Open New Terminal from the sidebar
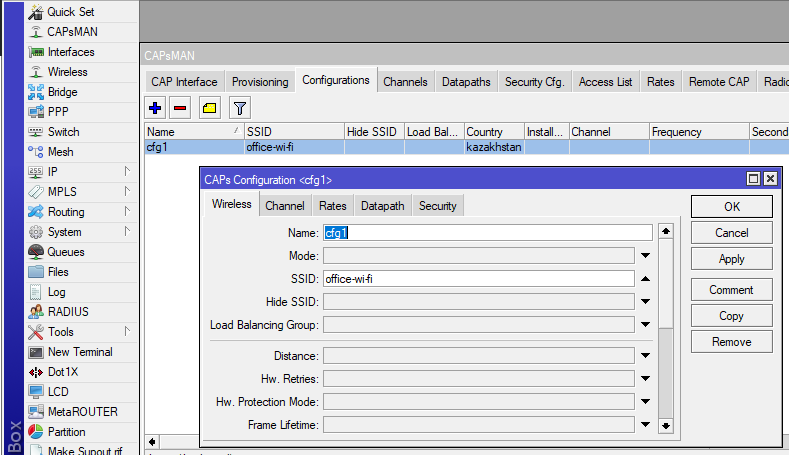 79,352
